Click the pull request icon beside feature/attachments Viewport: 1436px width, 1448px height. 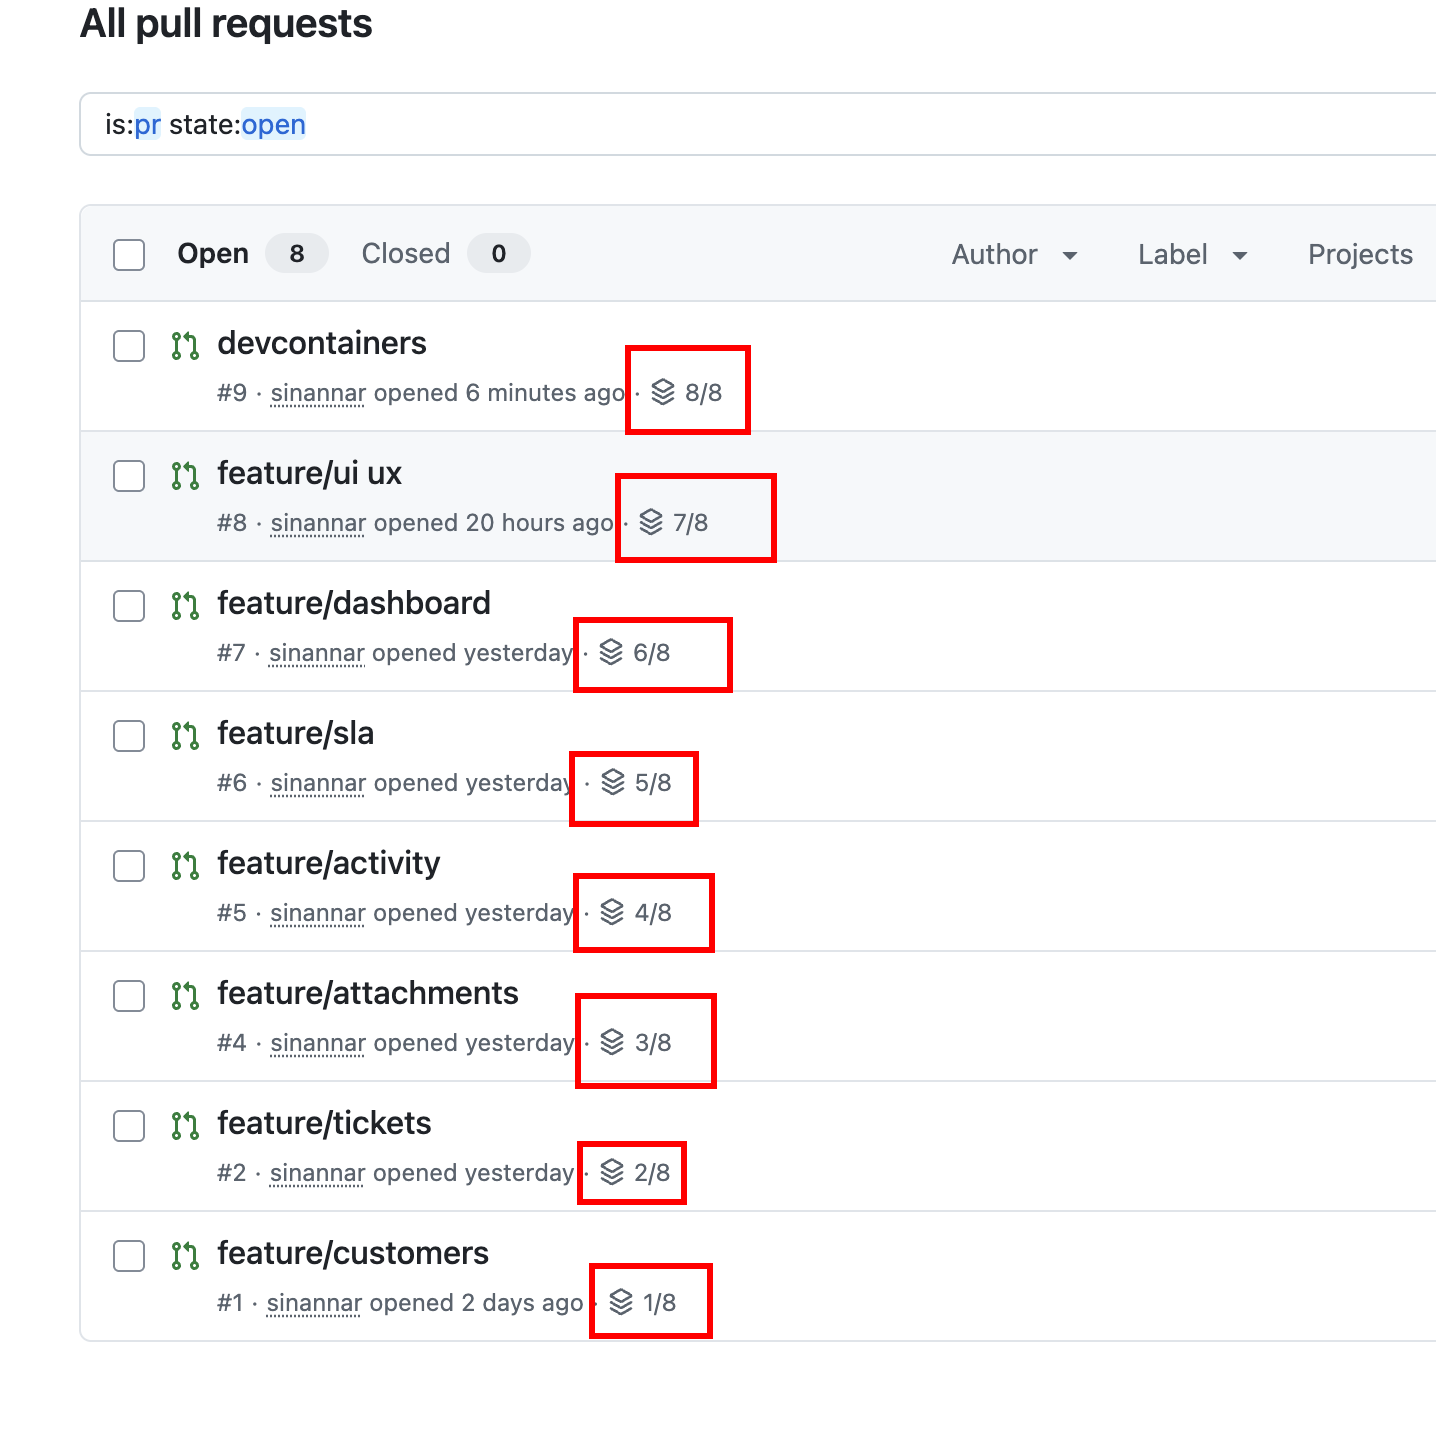pyautogui.click(x=185, y=996)
